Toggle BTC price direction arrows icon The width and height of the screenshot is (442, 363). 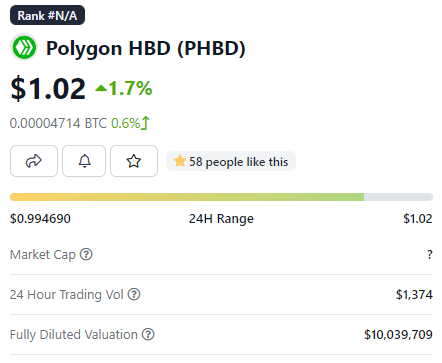145,123
